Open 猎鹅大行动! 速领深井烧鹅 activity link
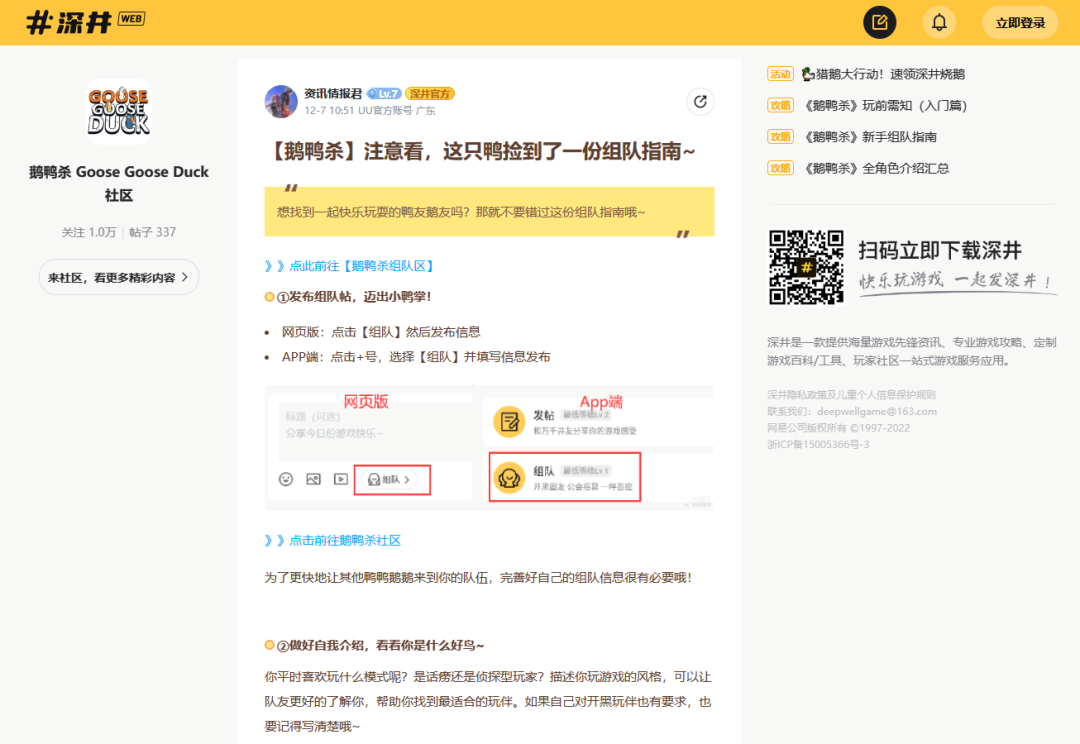 [x=883, y=74]
